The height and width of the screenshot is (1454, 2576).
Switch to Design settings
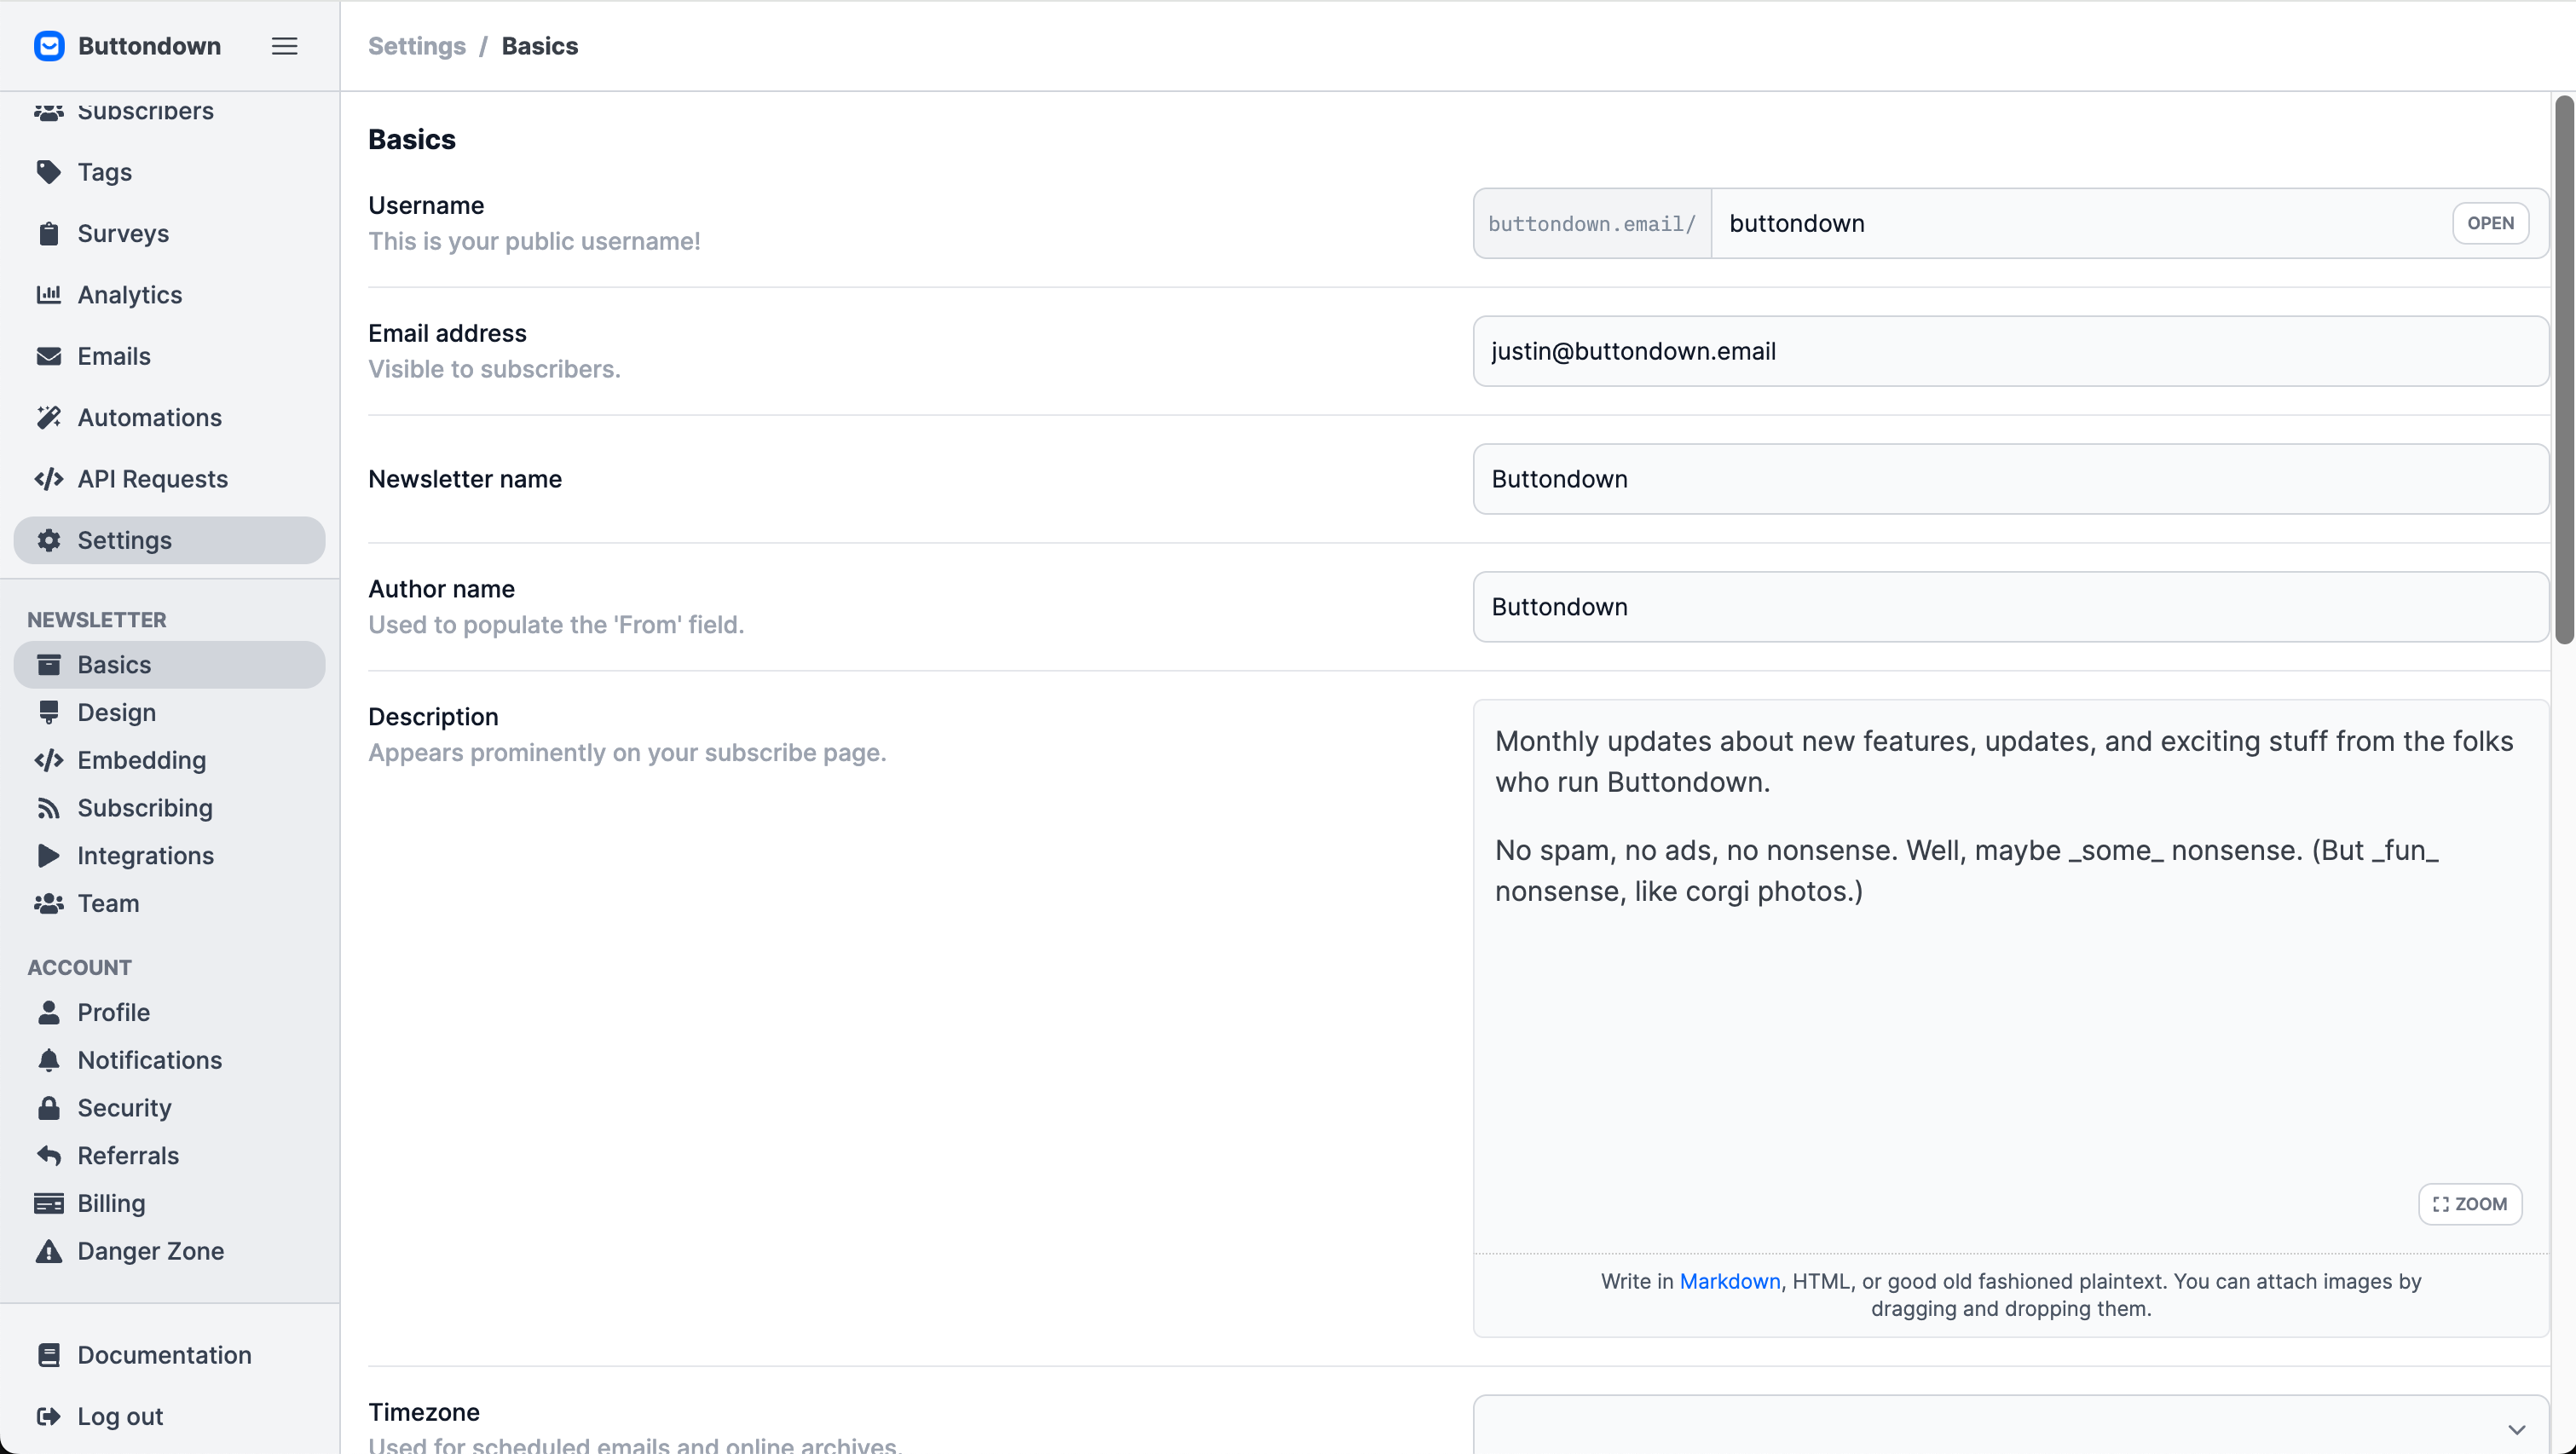170,712
